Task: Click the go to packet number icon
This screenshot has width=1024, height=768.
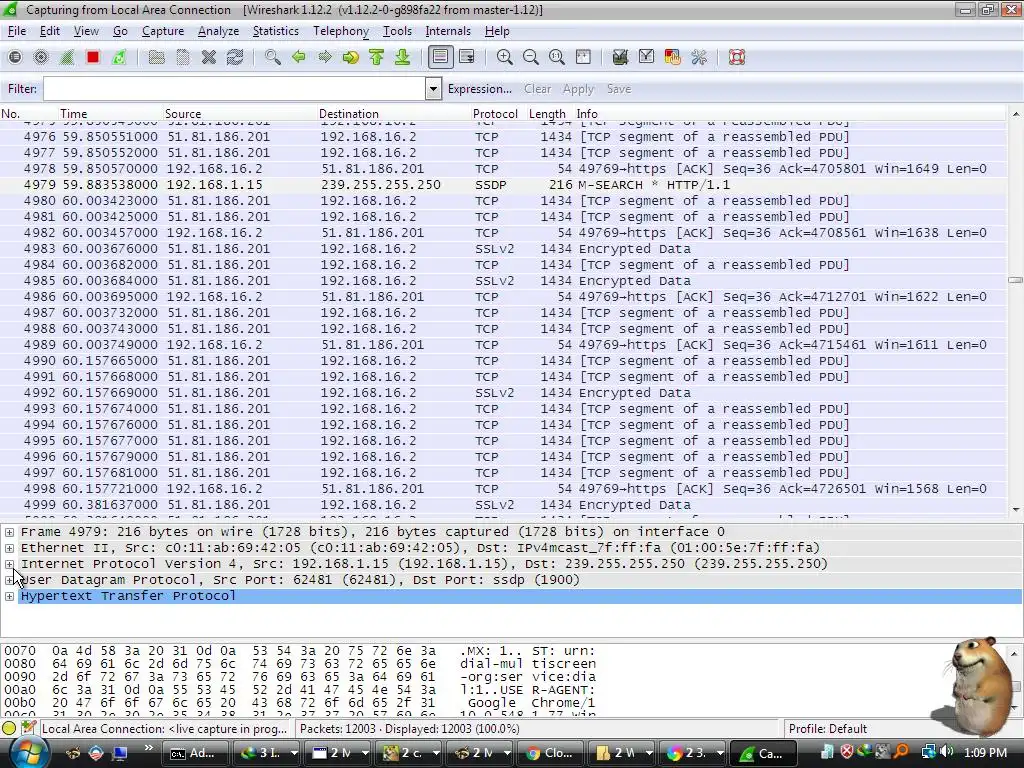Action: [351, 57]
